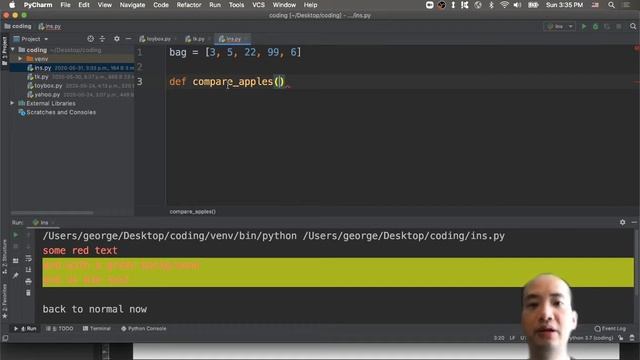Image resolution: width=640 pixels, height=360 pixels.
Task: Hide the Run tool window with minus icon
Action: 634,222
